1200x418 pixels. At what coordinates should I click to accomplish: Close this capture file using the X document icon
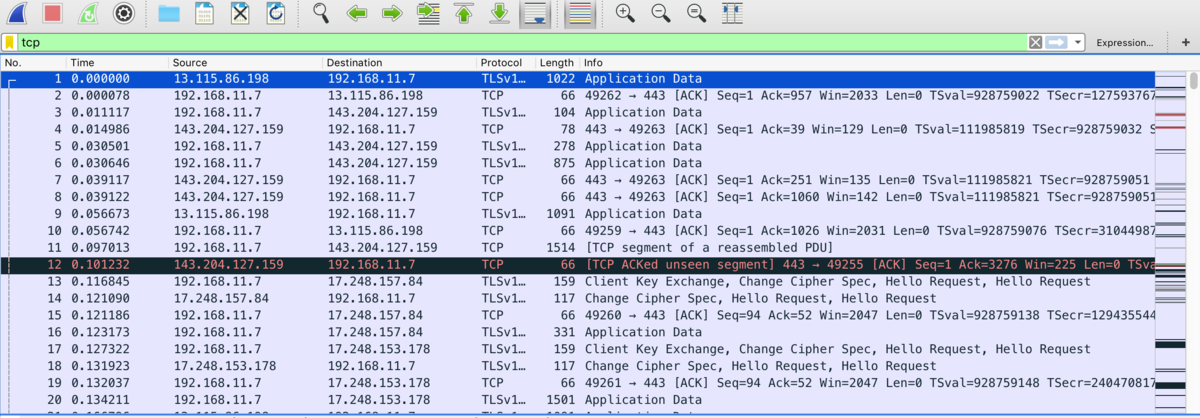tap(240, 14)
